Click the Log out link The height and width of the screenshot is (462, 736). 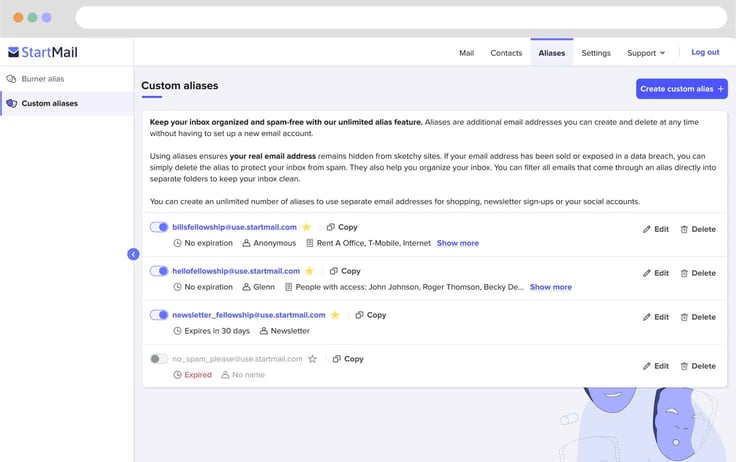tap(705, 52)
